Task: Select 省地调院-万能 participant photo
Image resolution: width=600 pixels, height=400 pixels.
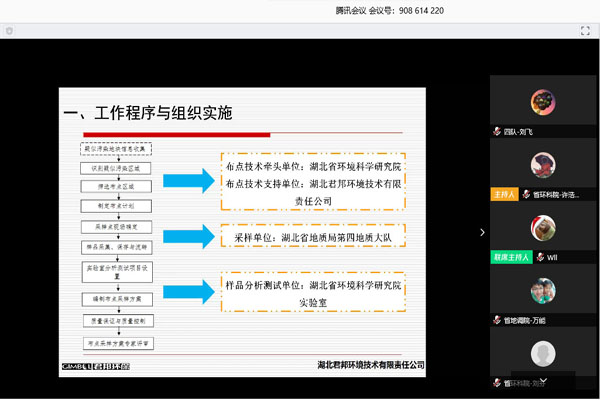Action: [x=543, y=292]
